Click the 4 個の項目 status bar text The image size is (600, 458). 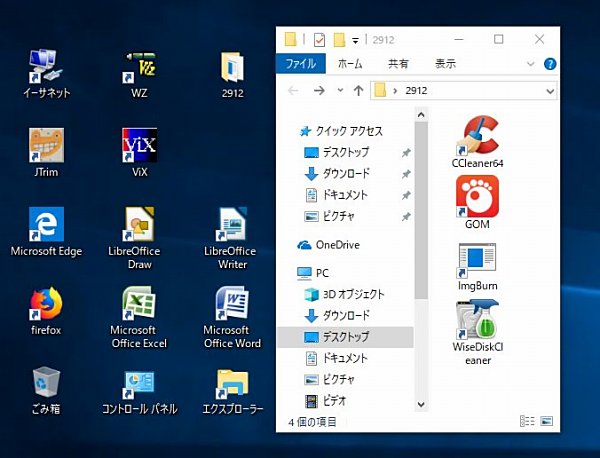pyautogui.click(x=312, y=422)
